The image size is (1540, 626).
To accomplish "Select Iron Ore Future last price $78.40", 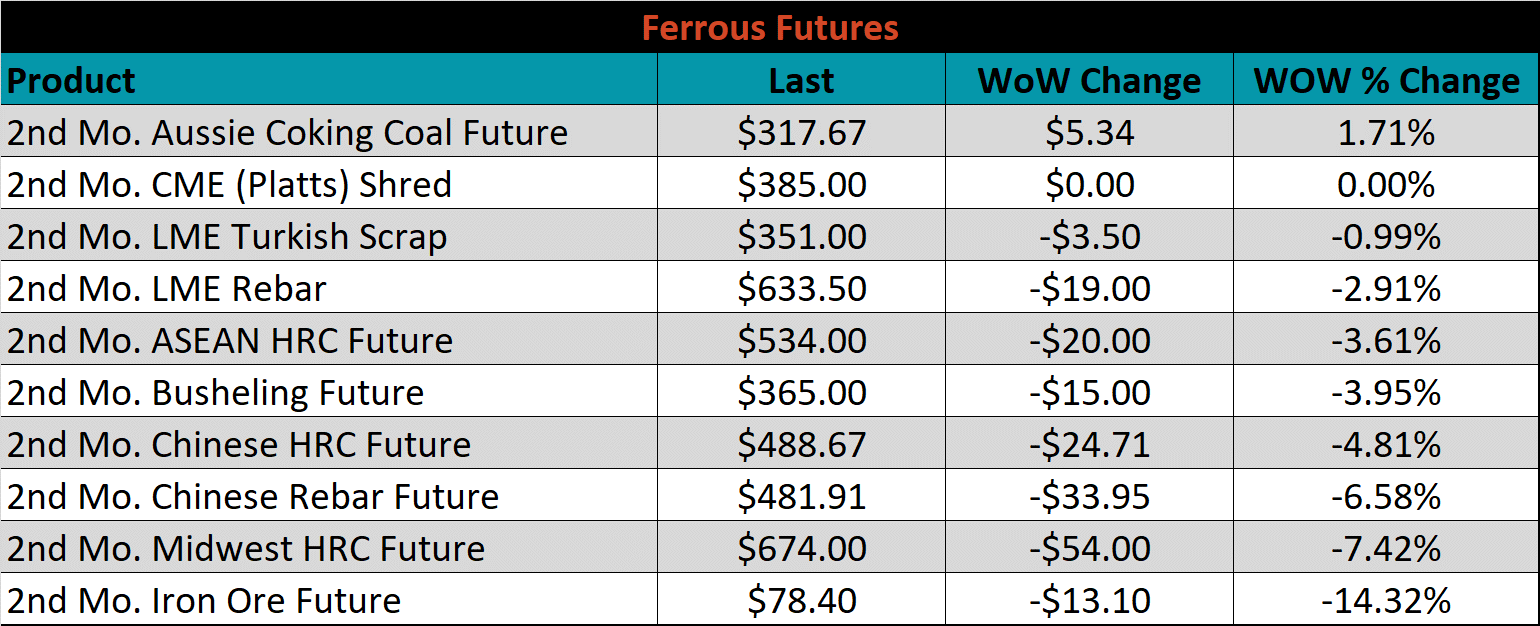I will coord(801,600).
